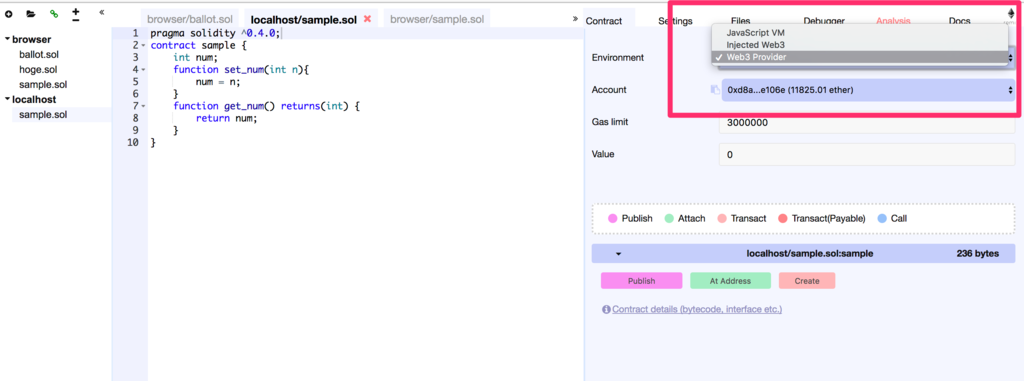
Task: Fold the get_num function at line 7
Action: (143, 106)
